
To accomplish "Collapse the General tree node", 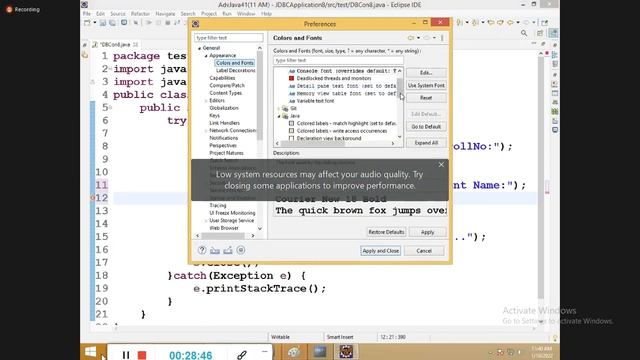I will tap(200, 48).
